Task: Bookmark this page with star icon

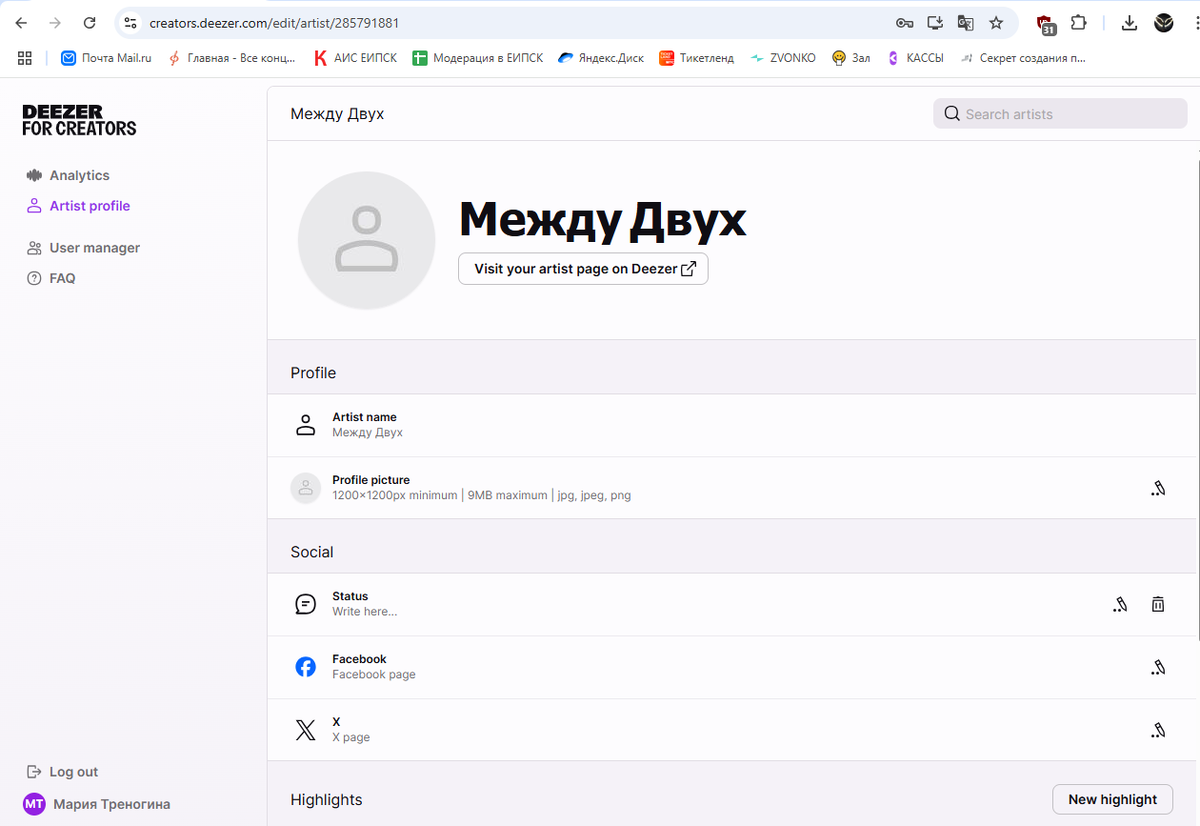Action: point(996,22)
